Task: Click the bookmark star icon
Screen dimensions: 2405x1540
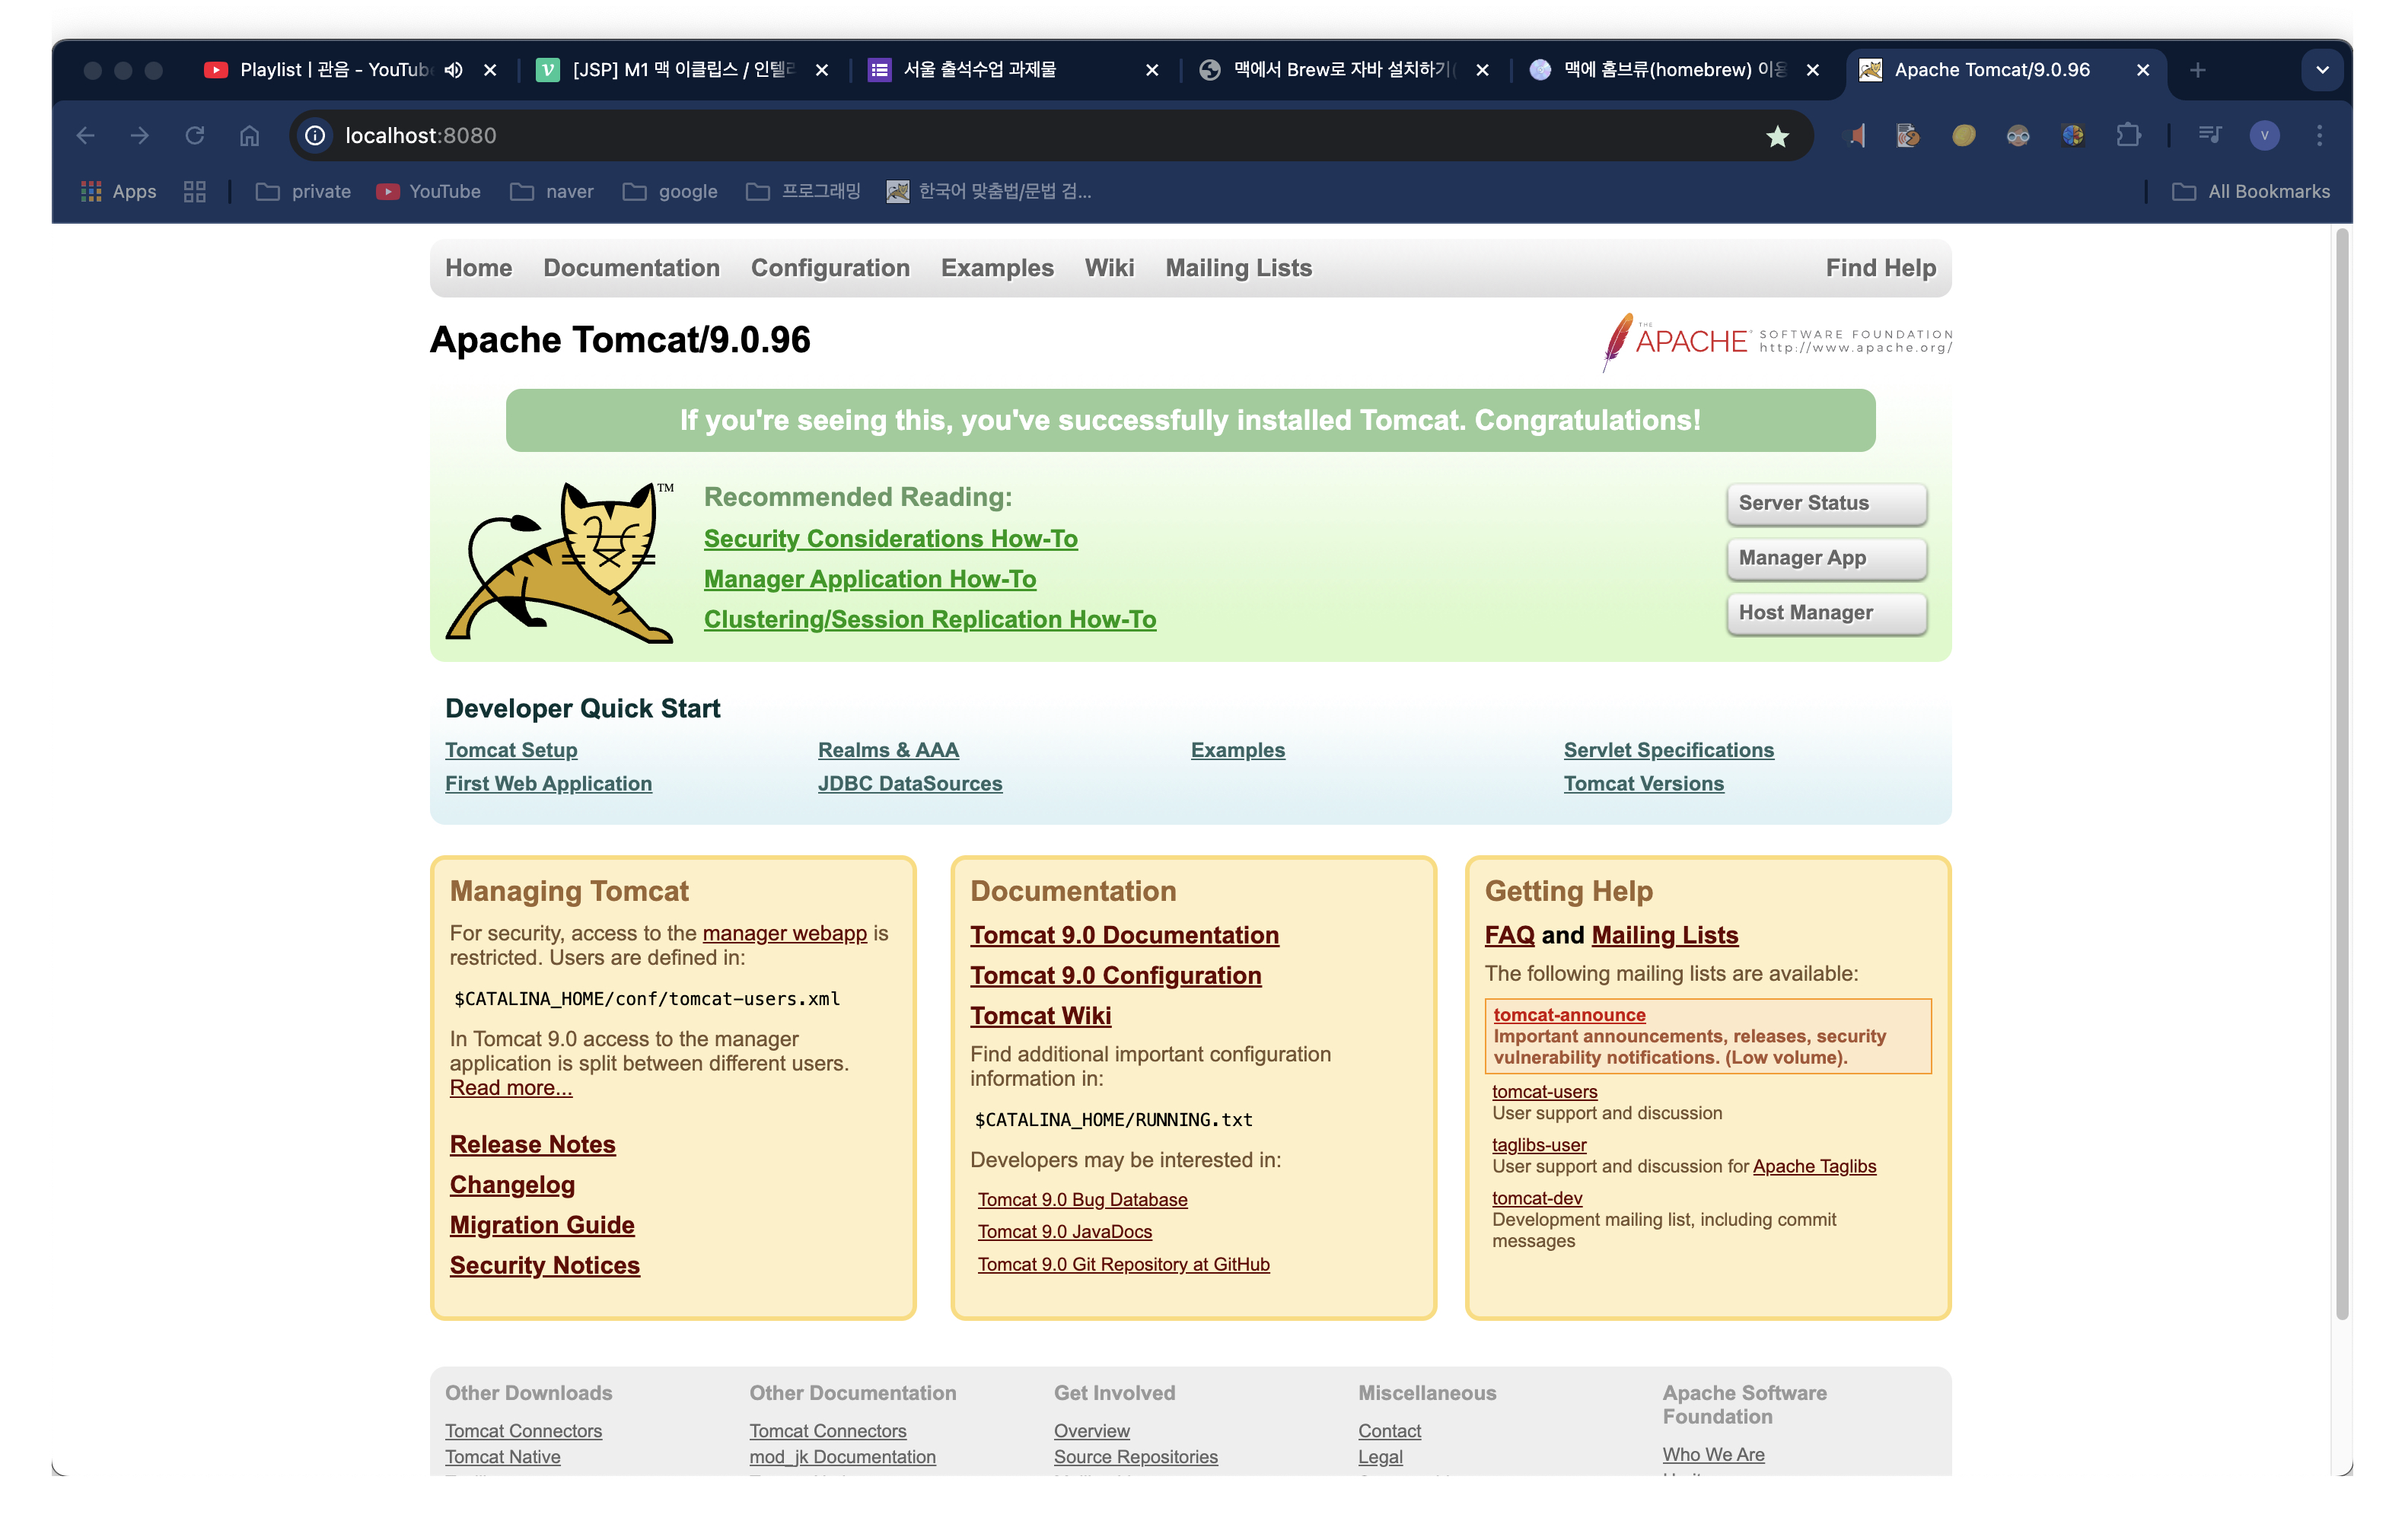Action: coord(1776,136)
